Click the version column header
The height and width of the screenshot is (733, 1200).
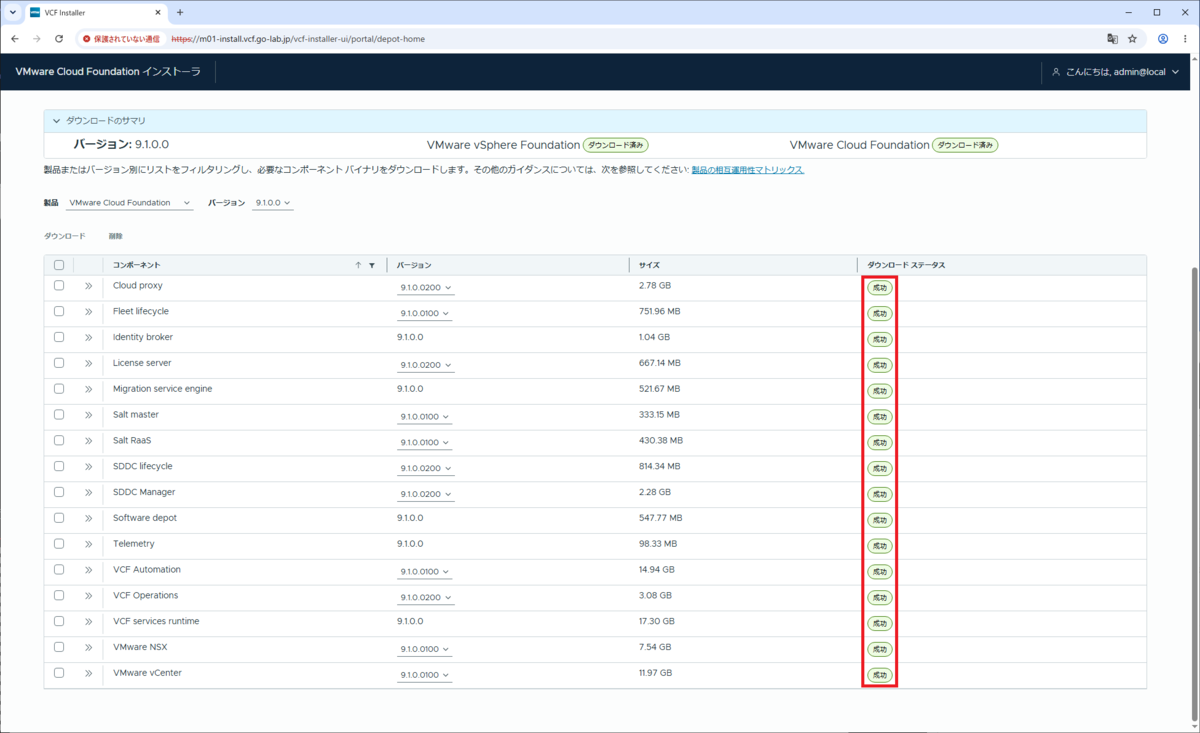point(414,265)
